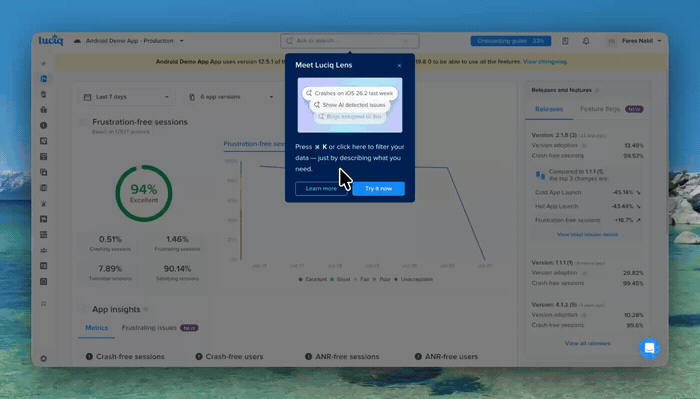Toggle the Poor legend item

[x=382, y=279]
